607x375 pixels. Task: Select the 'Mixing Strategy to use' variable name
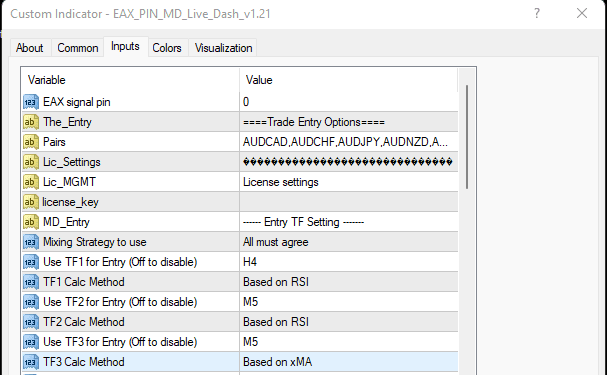[x=95, y=242]
